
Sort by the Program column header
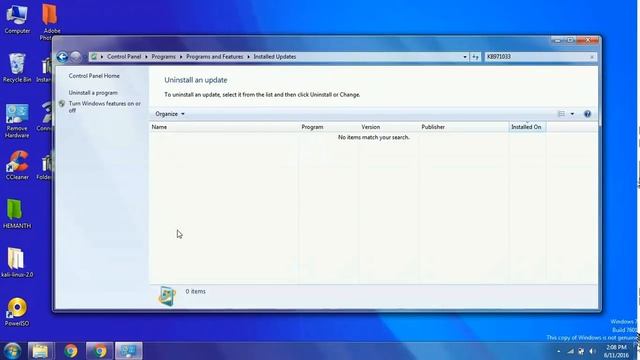coord(329,127)
